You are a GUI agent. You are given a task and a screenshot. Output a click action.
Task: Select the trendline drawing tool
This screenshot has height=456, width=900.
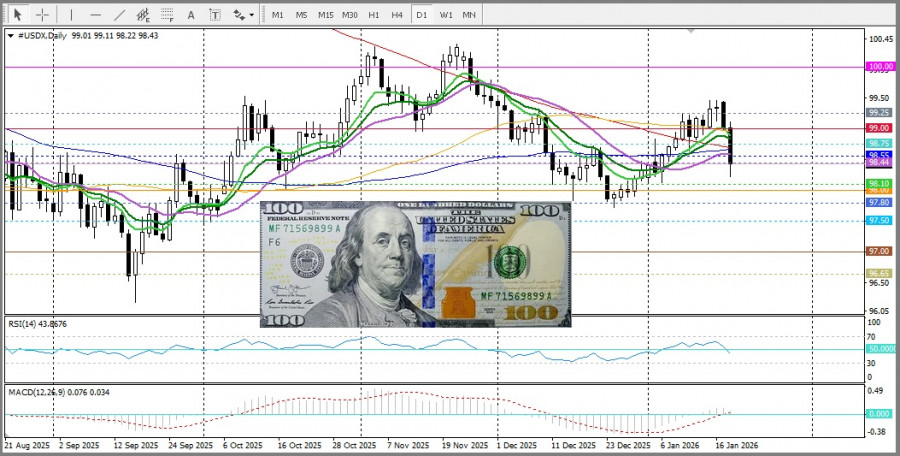tap(119, 15)
